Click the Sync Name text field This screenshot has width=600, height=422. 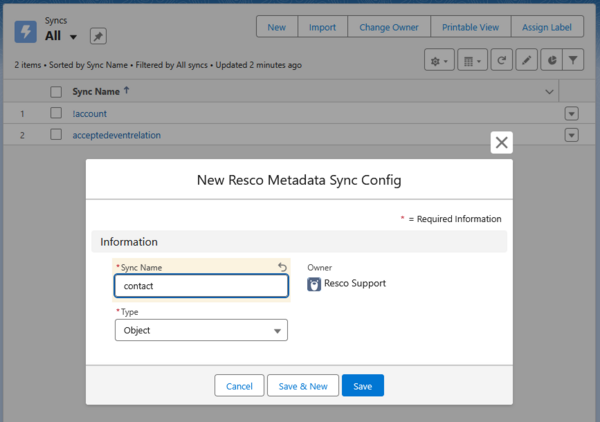[x=201, y=285]
